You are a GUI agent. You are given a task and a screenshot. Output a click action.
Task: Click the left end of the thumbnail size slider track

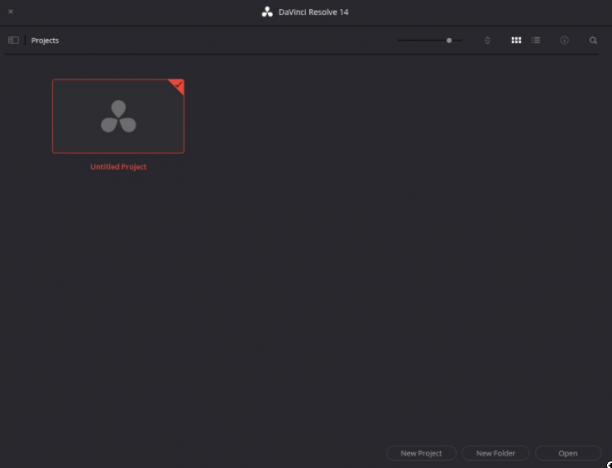tap(399, 40)
